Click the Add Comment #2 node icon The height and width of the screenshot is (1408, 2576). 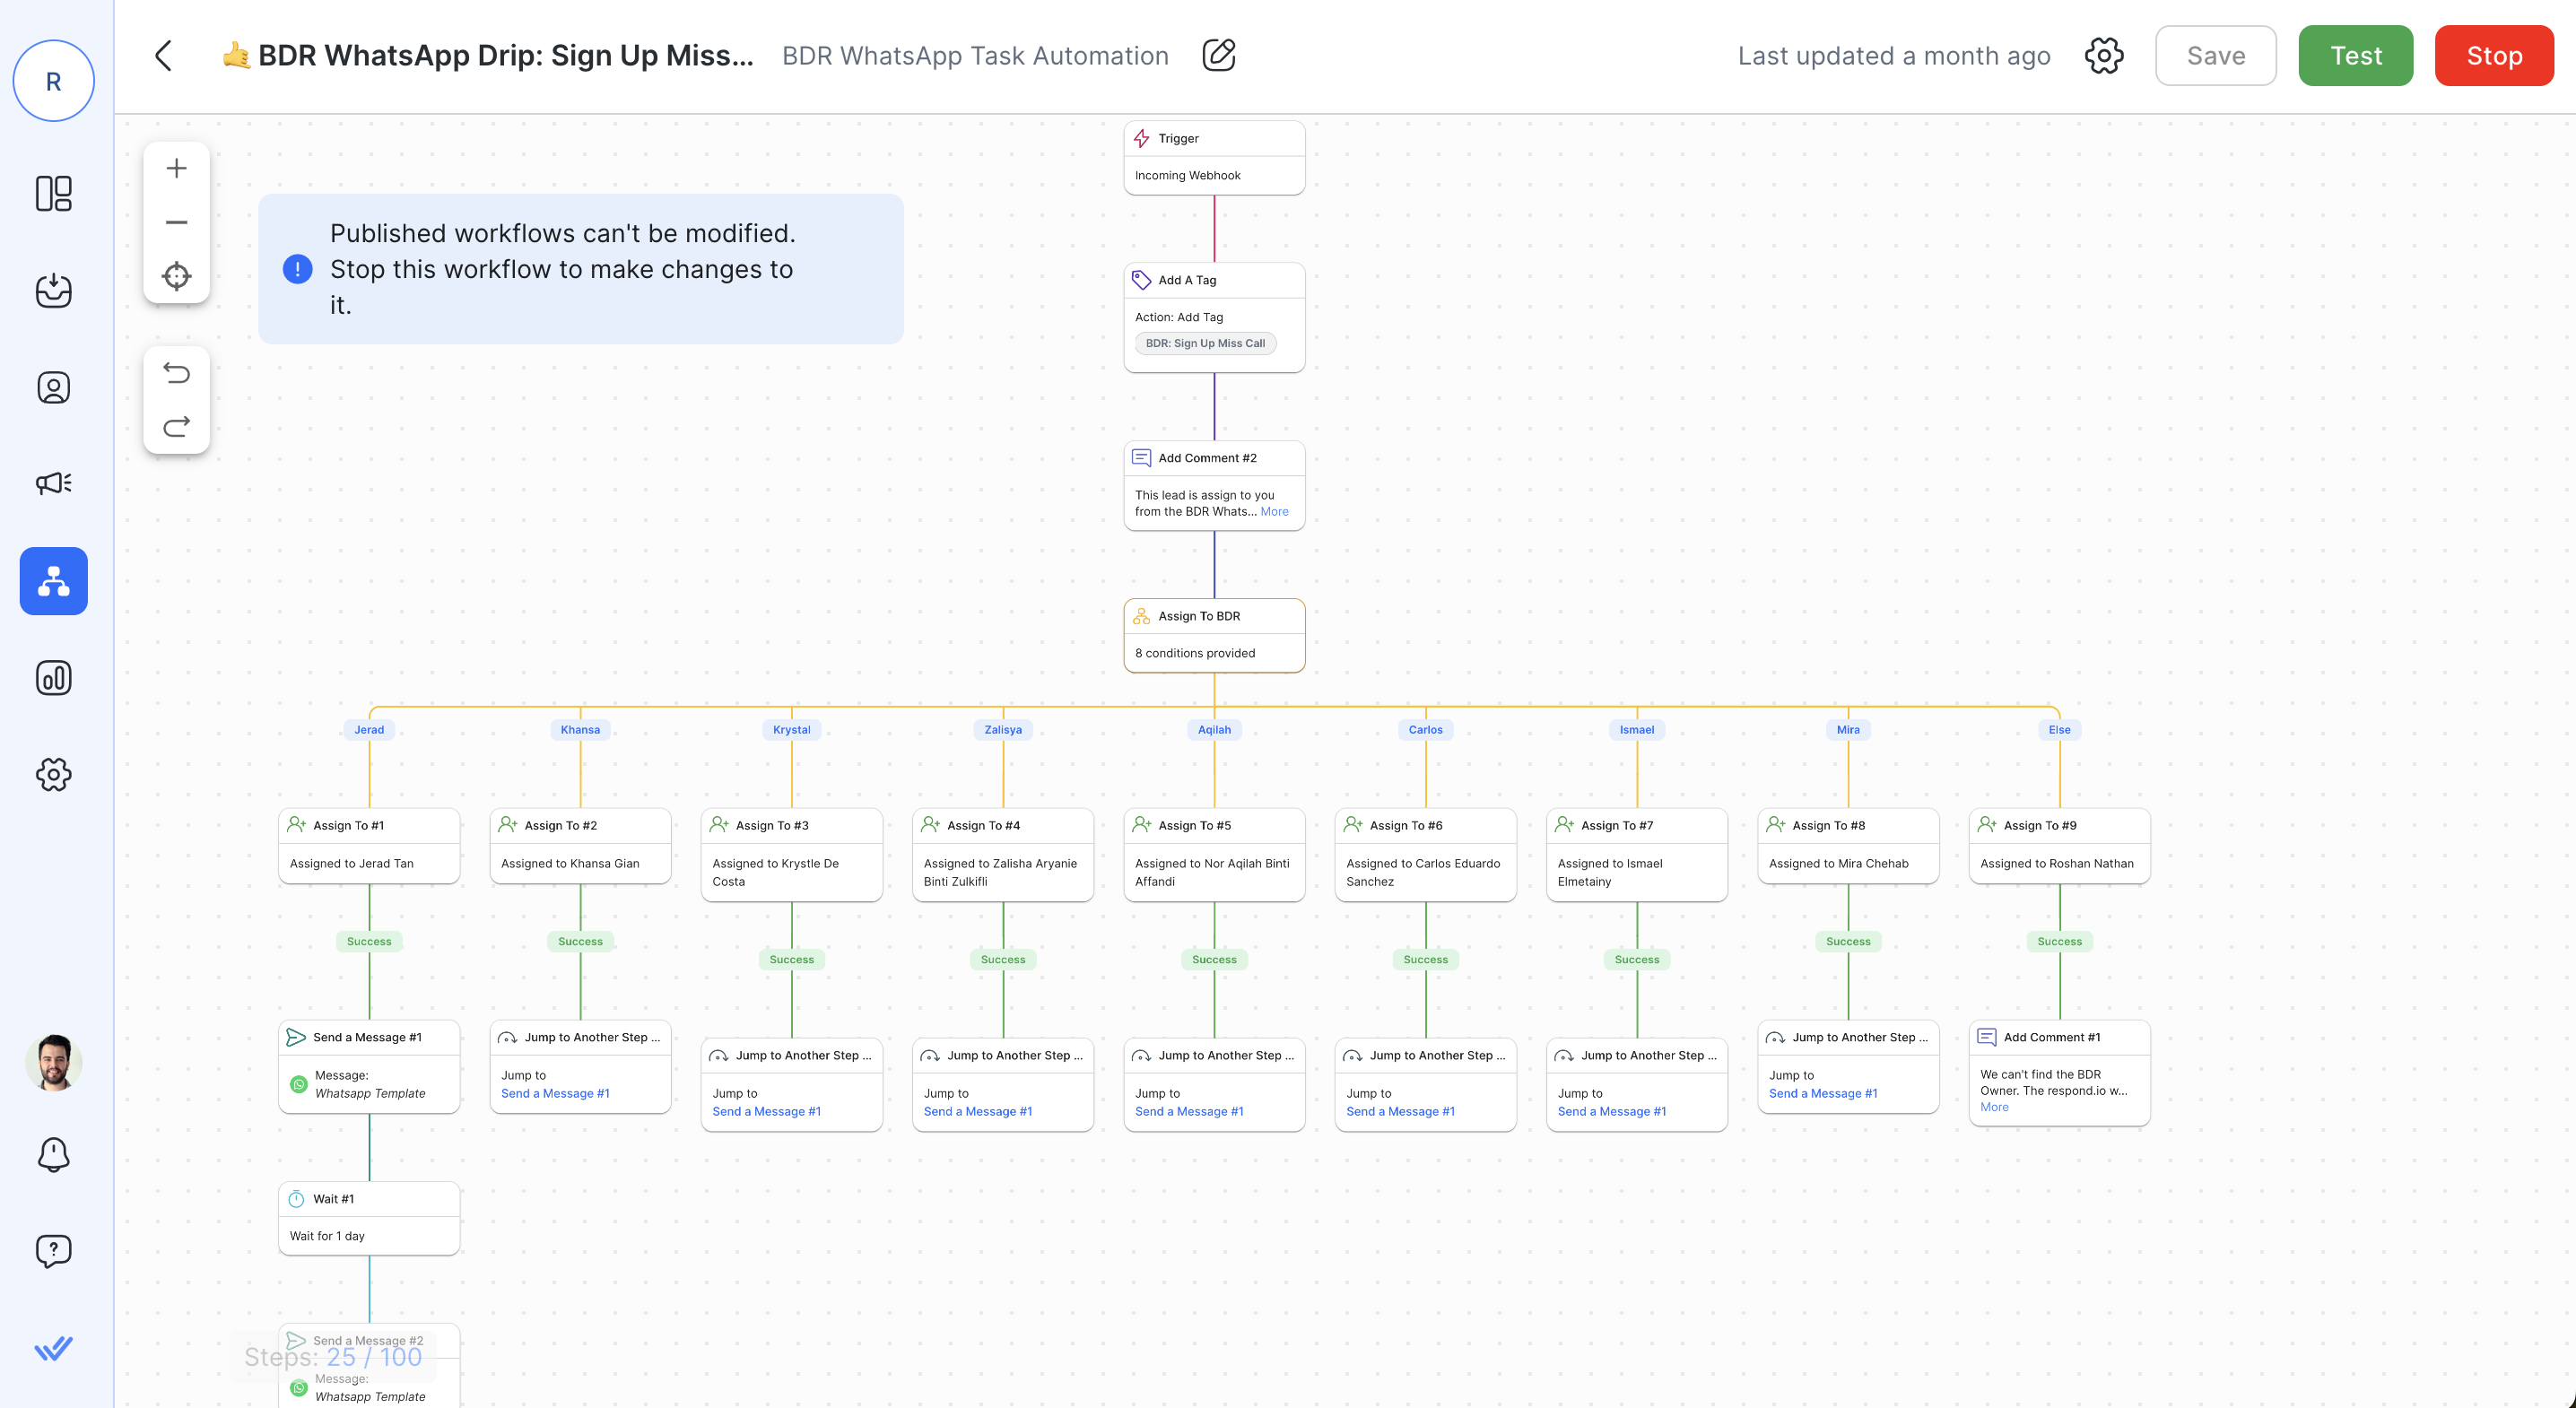[1141, 456]
